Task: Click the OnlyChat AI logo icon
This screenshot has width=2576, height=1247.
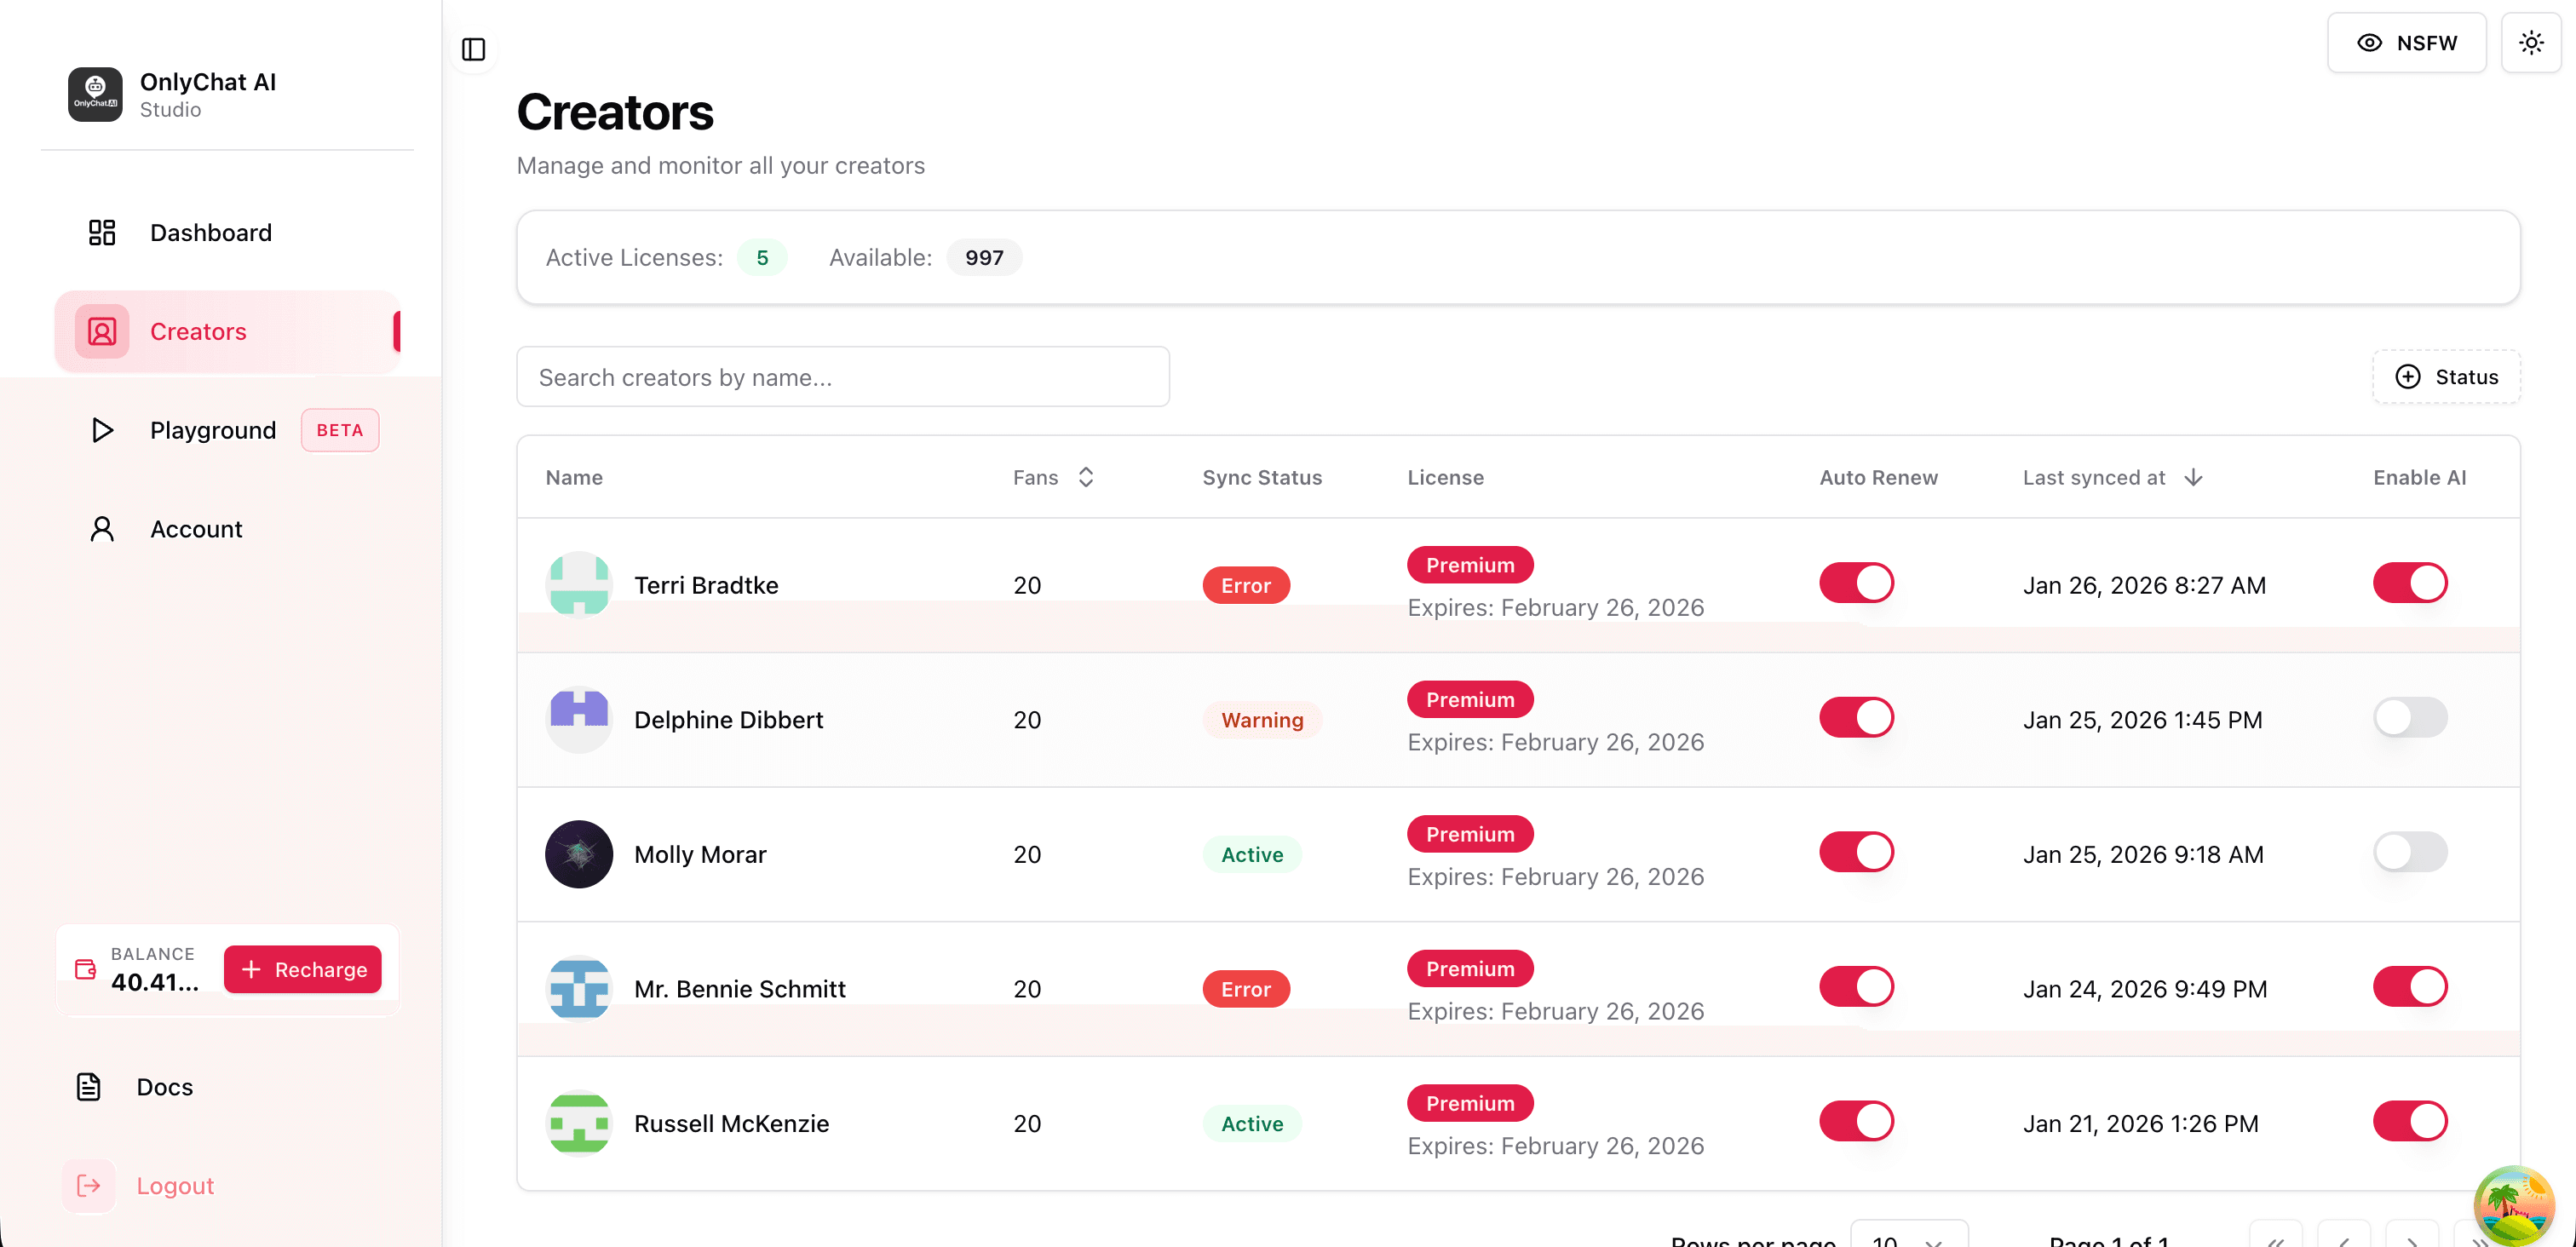Action: [95, 94]
